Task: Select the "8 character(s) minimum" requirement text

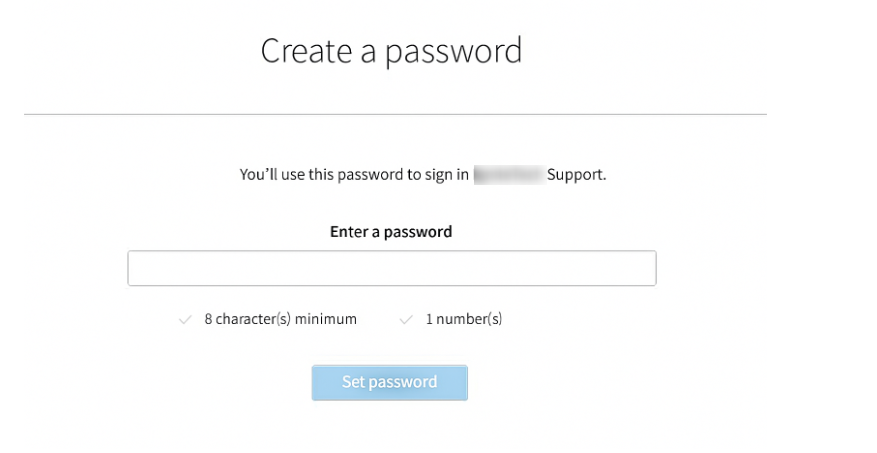Action: (280, 320)
